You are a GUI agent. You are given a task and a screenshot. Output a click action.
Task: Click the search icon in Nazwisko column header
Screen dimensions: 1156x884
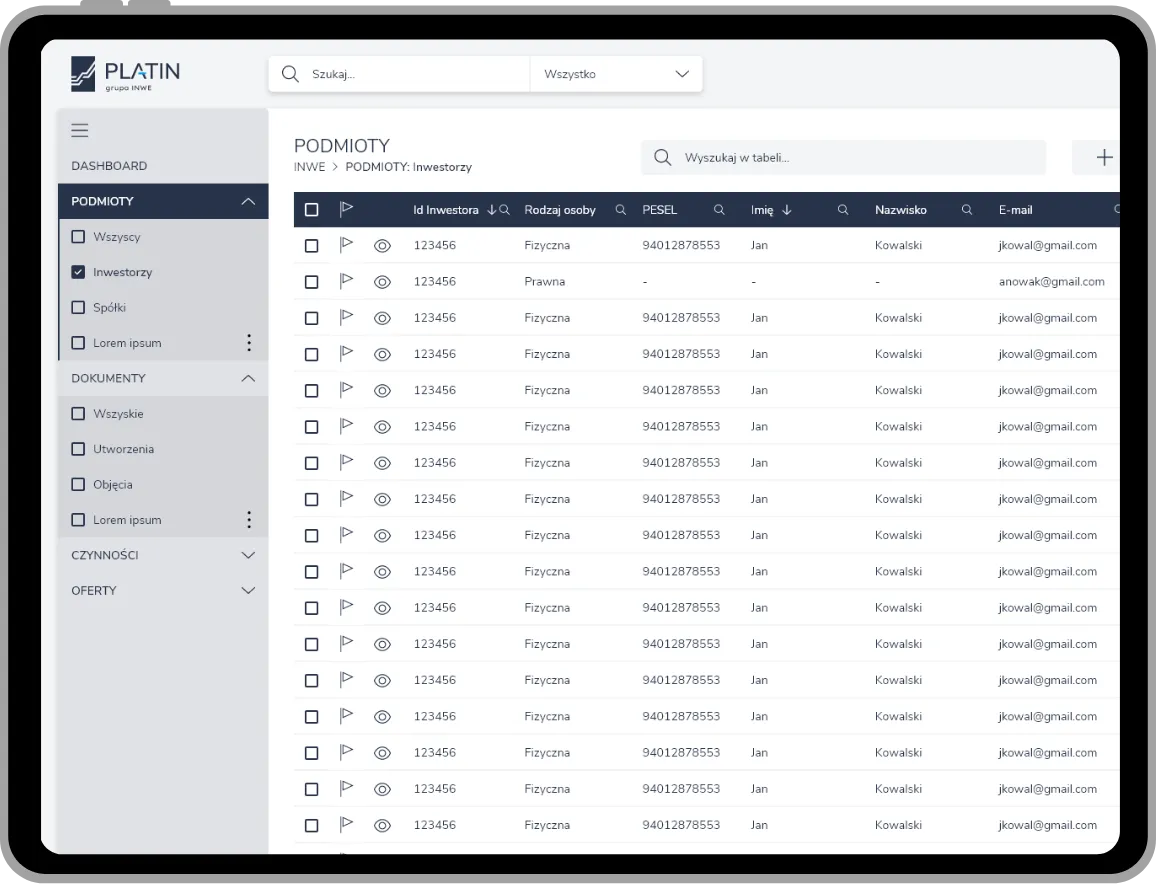coord(967,210)
